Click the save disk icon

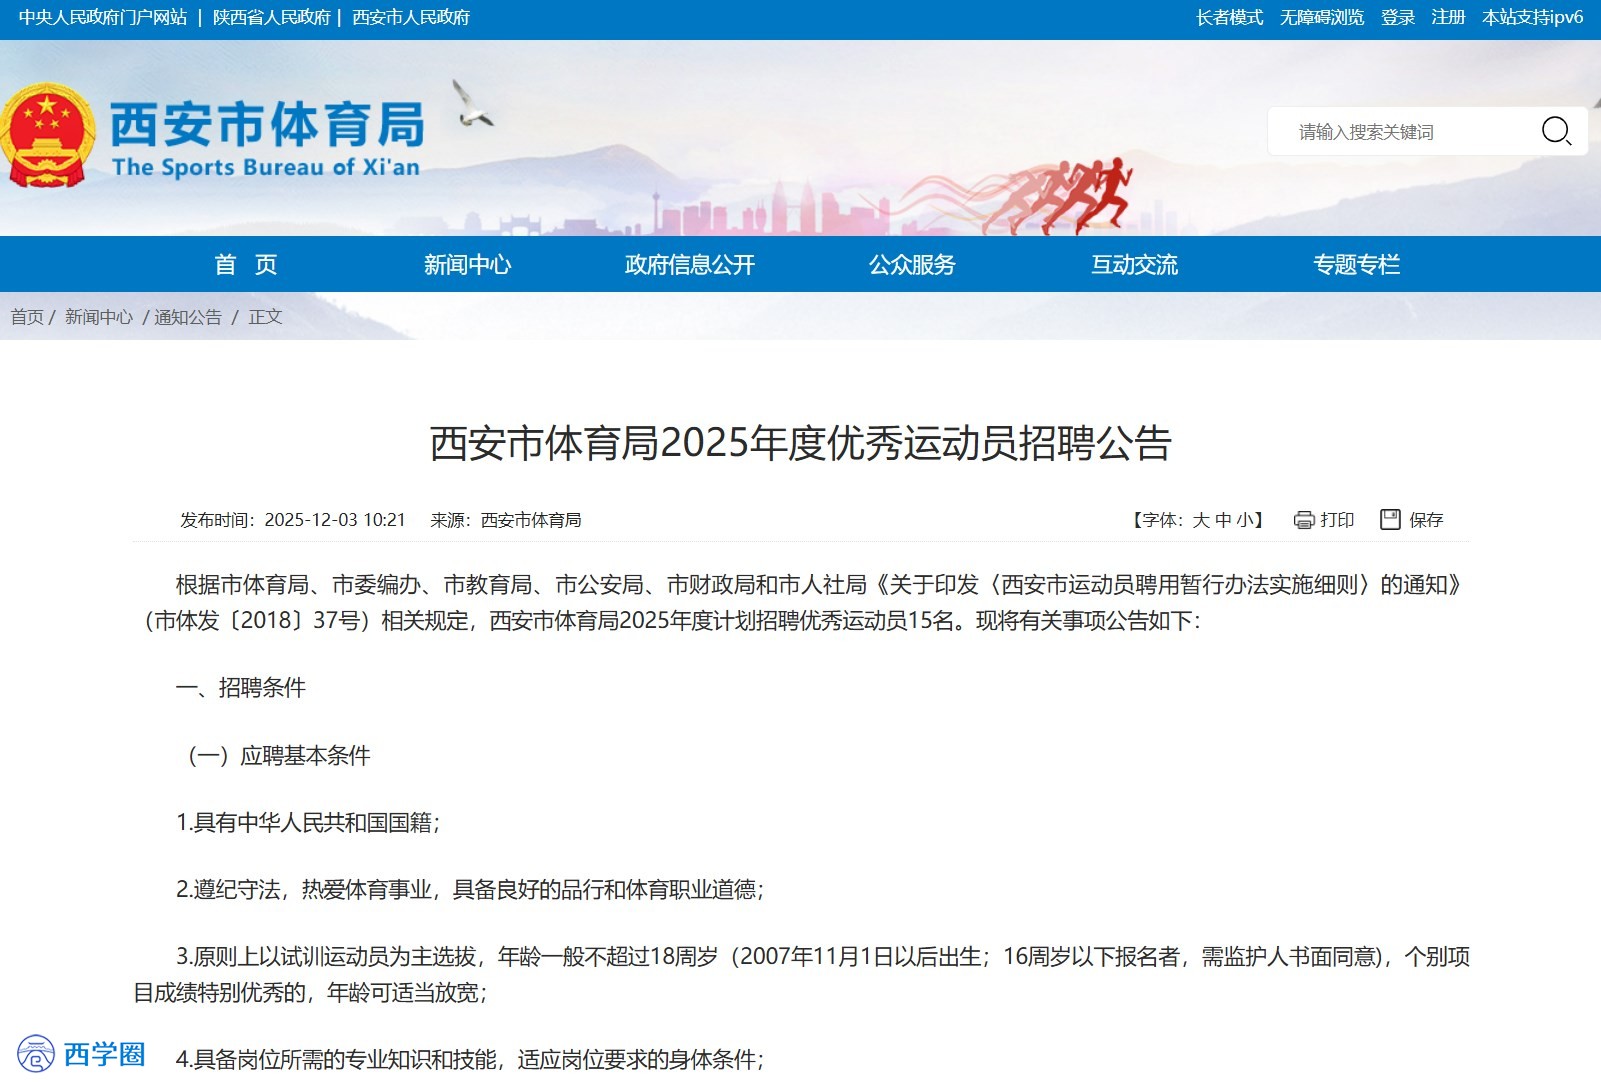click(1390, 519)
